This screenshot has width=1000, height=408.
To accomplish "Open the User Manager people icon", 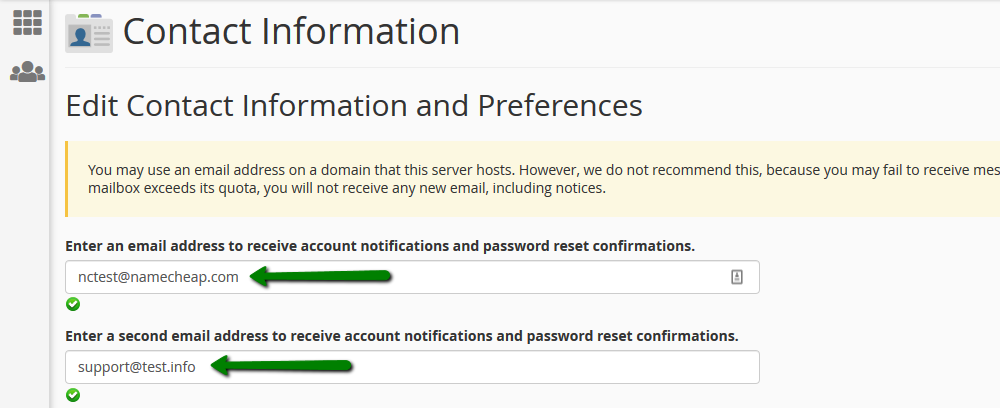I will (x=27, y=71).
